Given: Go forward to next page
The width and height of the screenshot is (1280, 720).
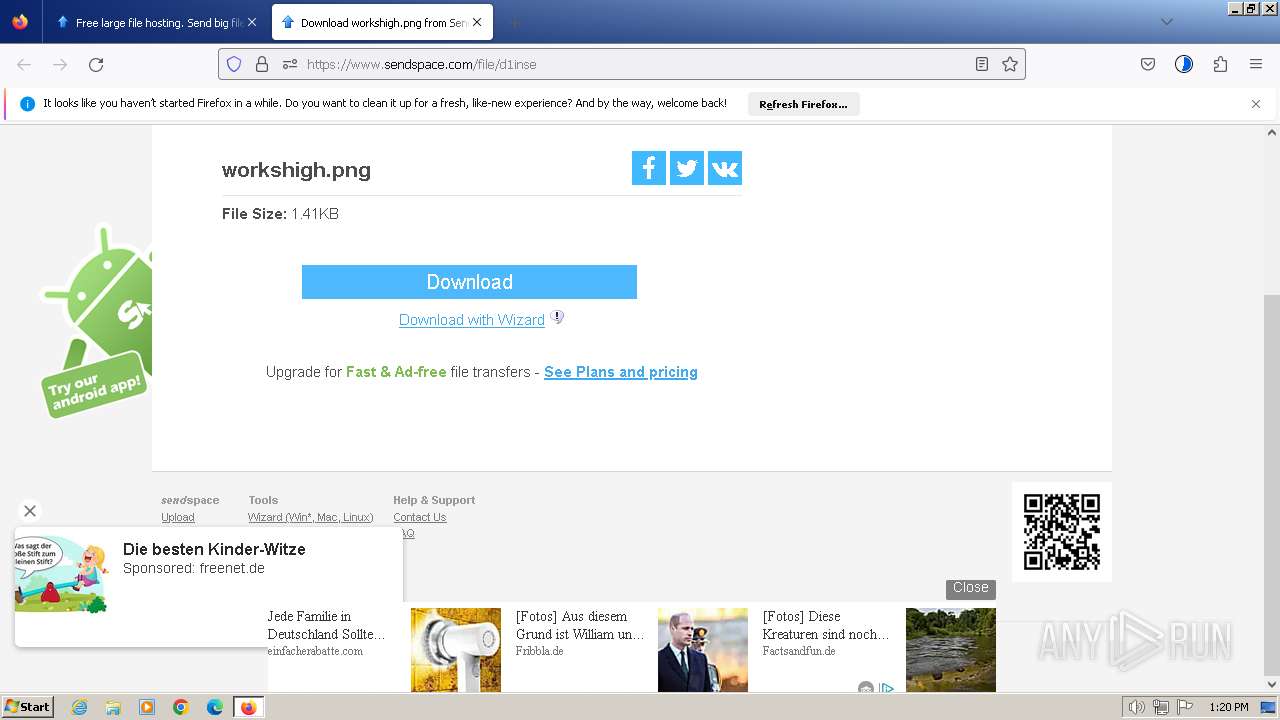Looking at the screenshot, I should coord(60,64).
